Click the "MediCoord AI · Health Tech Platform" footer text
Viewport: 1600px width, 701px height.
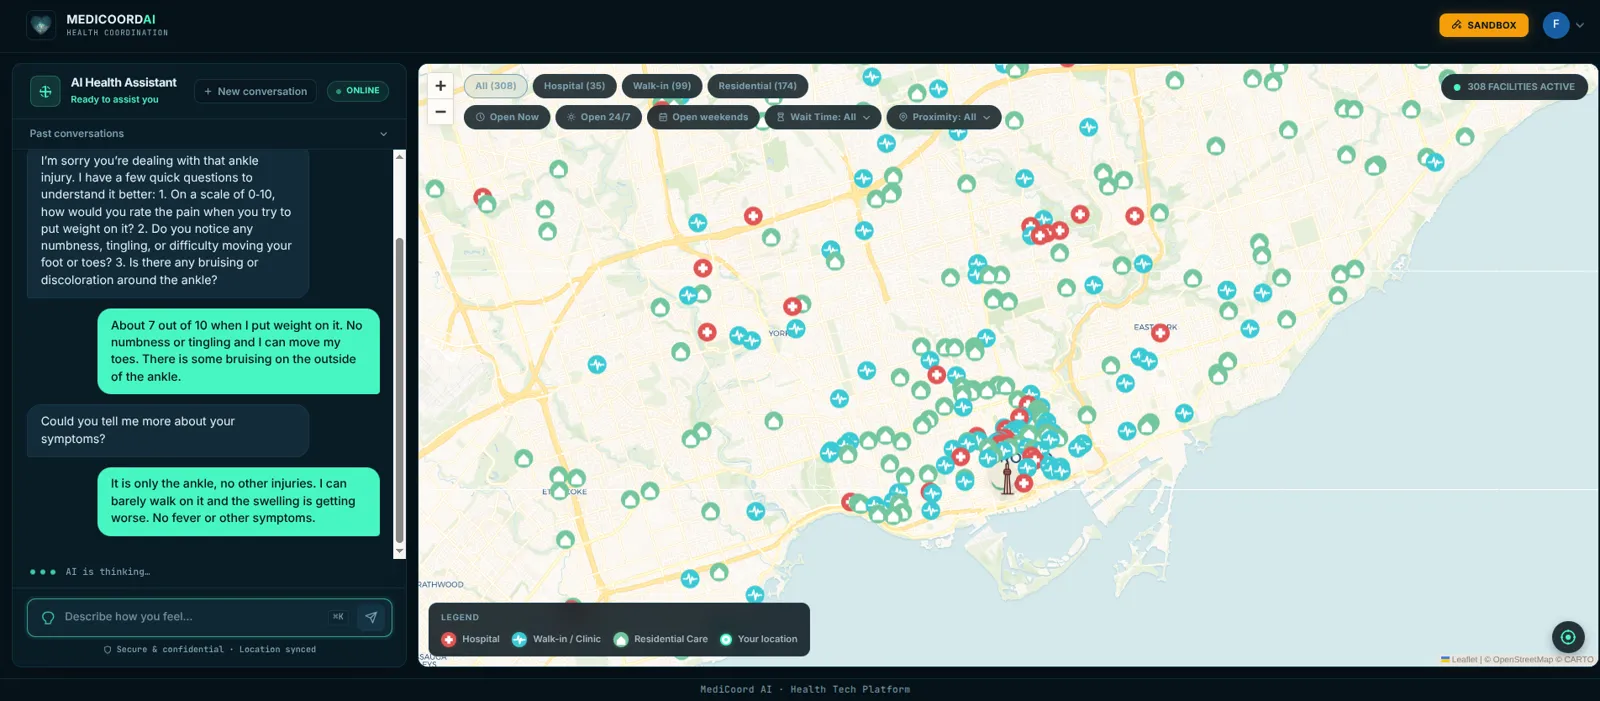805,690
